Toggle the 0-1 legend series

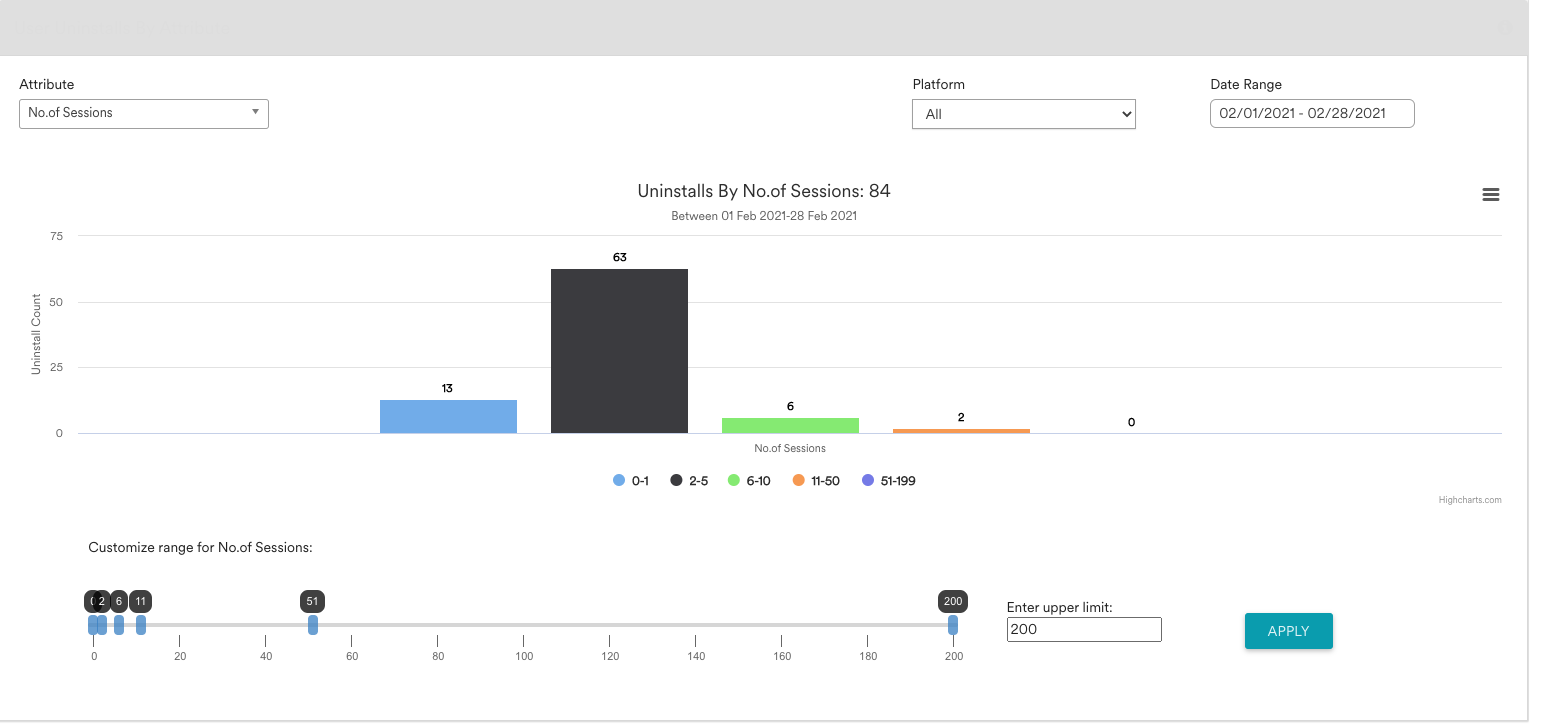631,481
